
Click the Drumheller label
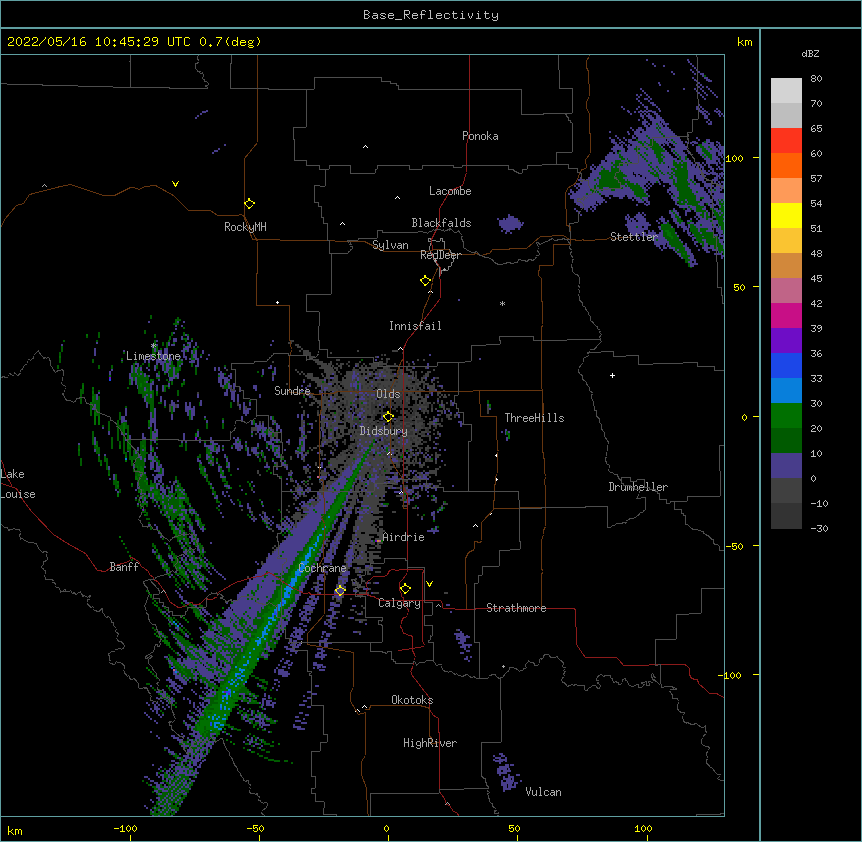638,487
